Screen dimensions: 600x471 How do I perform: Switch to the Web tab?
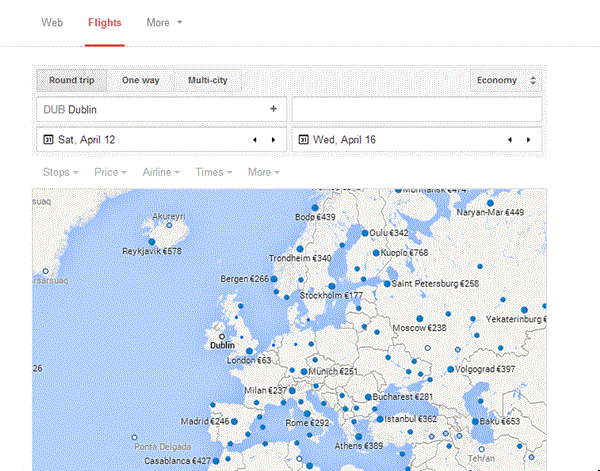[52, 22]
